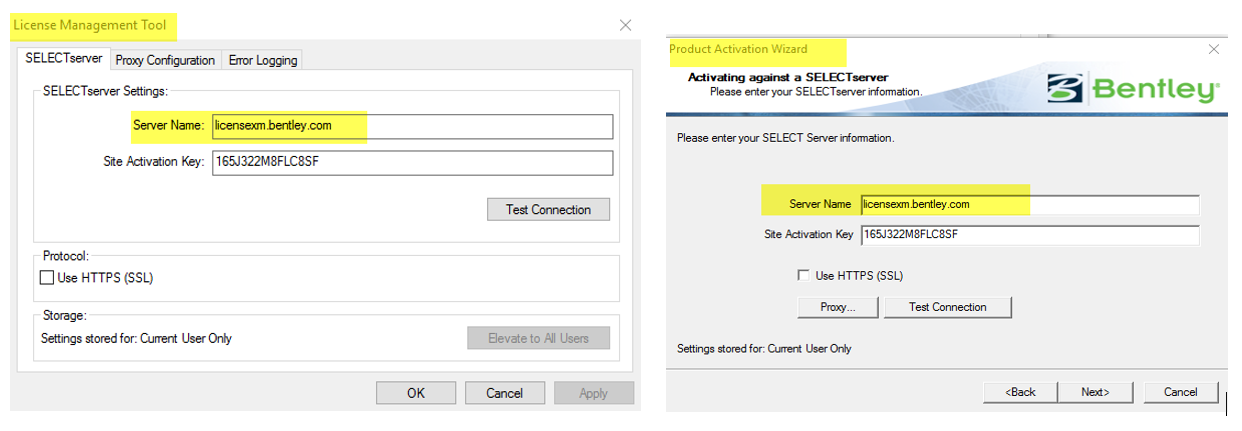
Task: Select the Error Logging tab
Action: pyautogui.click(x=262, y=60)
